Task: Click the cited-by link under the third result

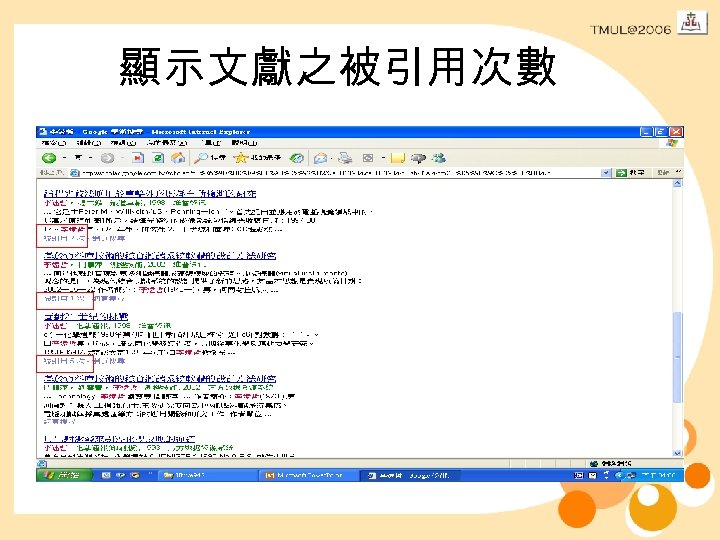Action: click(64, 361)
